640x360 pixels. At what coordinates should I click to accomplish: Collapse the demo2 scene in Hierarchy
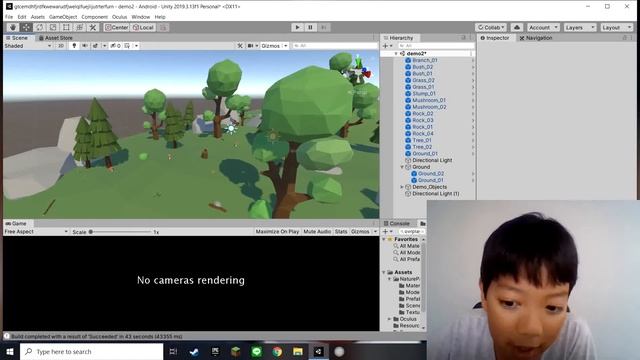coord(396,53)
